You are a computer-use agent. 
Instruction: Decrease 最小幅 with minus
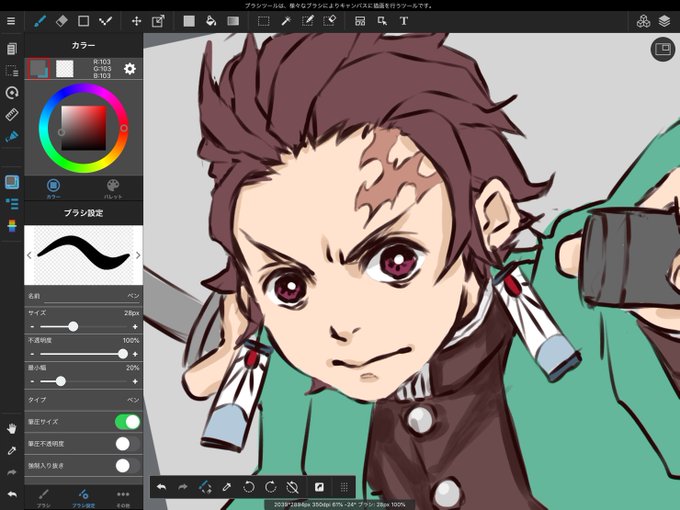pos(32,381)
